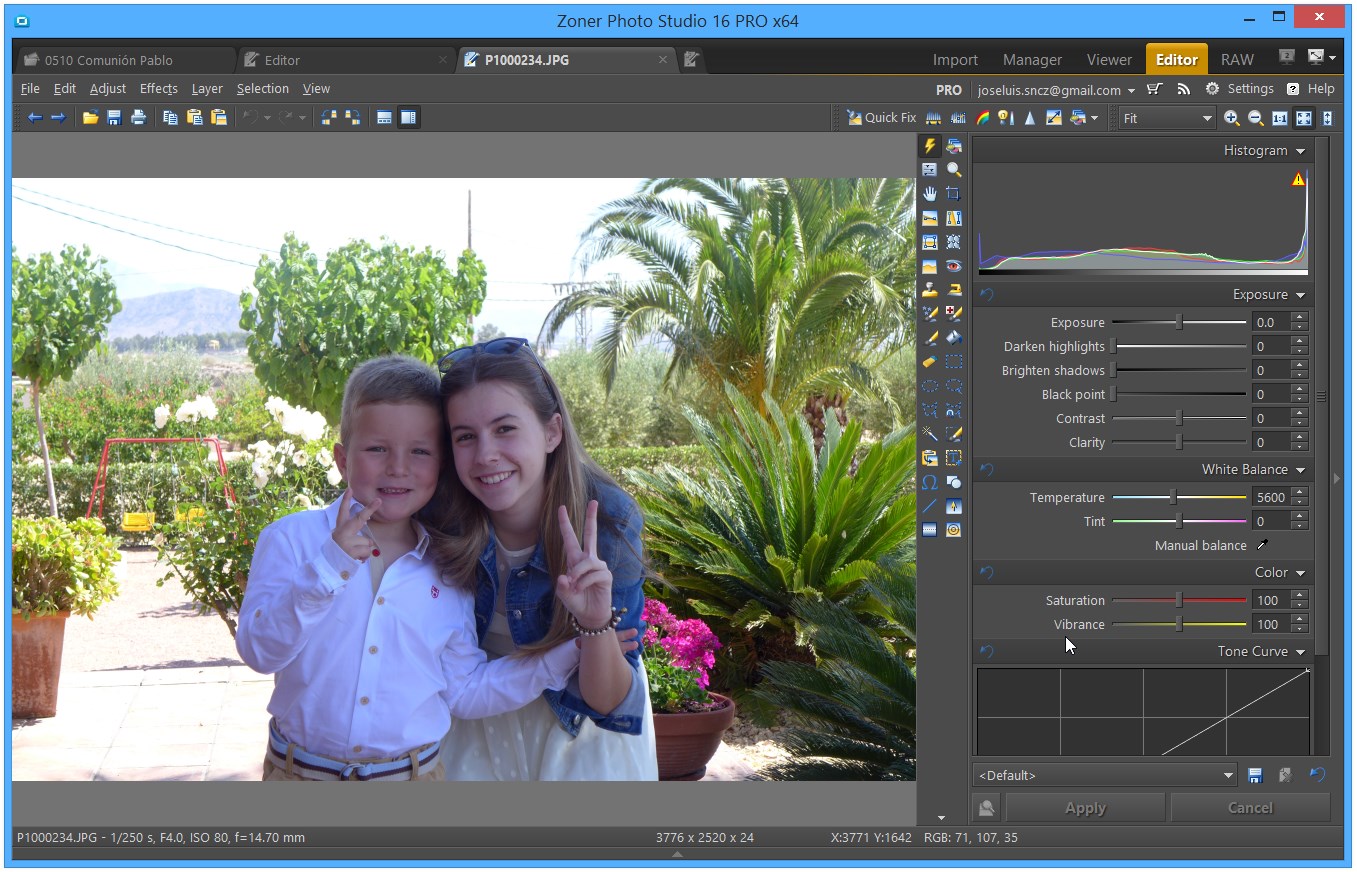The width and height of the screenshot is (1357, 872).
Task: Click the Zoom In magnifier icon
Action: [1232, 118]
